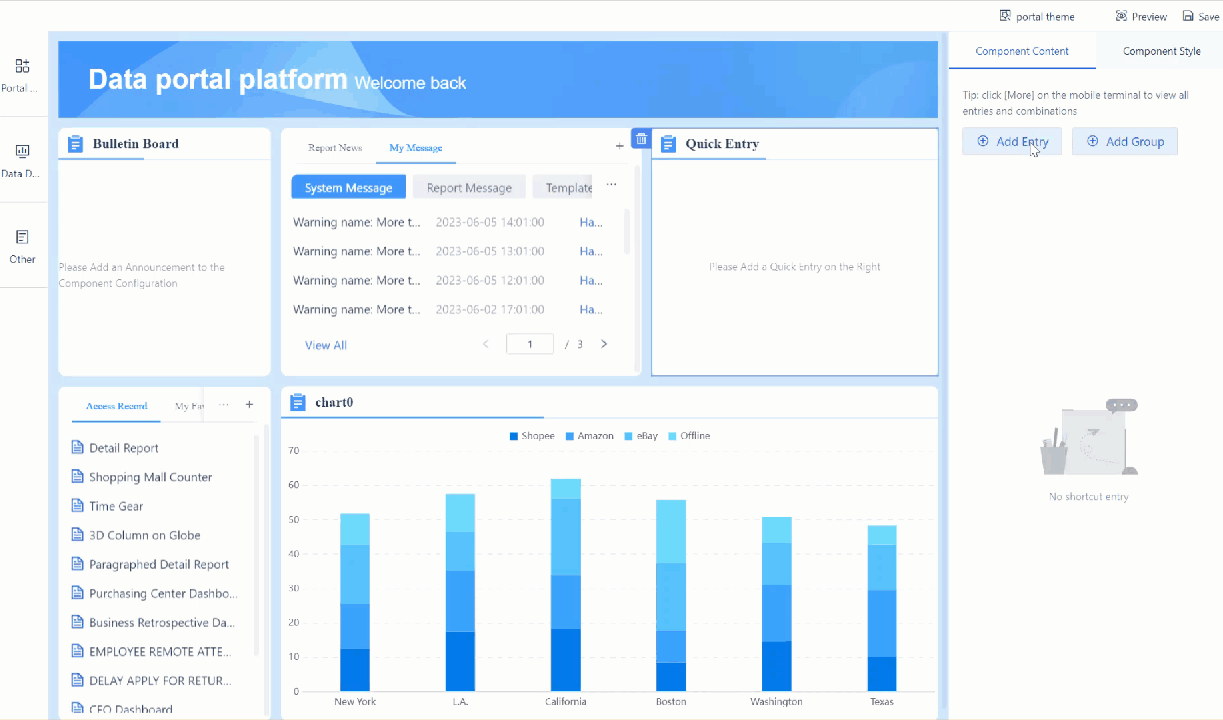Select the System Message tab
This screenshot has height=720, width=1223.
348,187
